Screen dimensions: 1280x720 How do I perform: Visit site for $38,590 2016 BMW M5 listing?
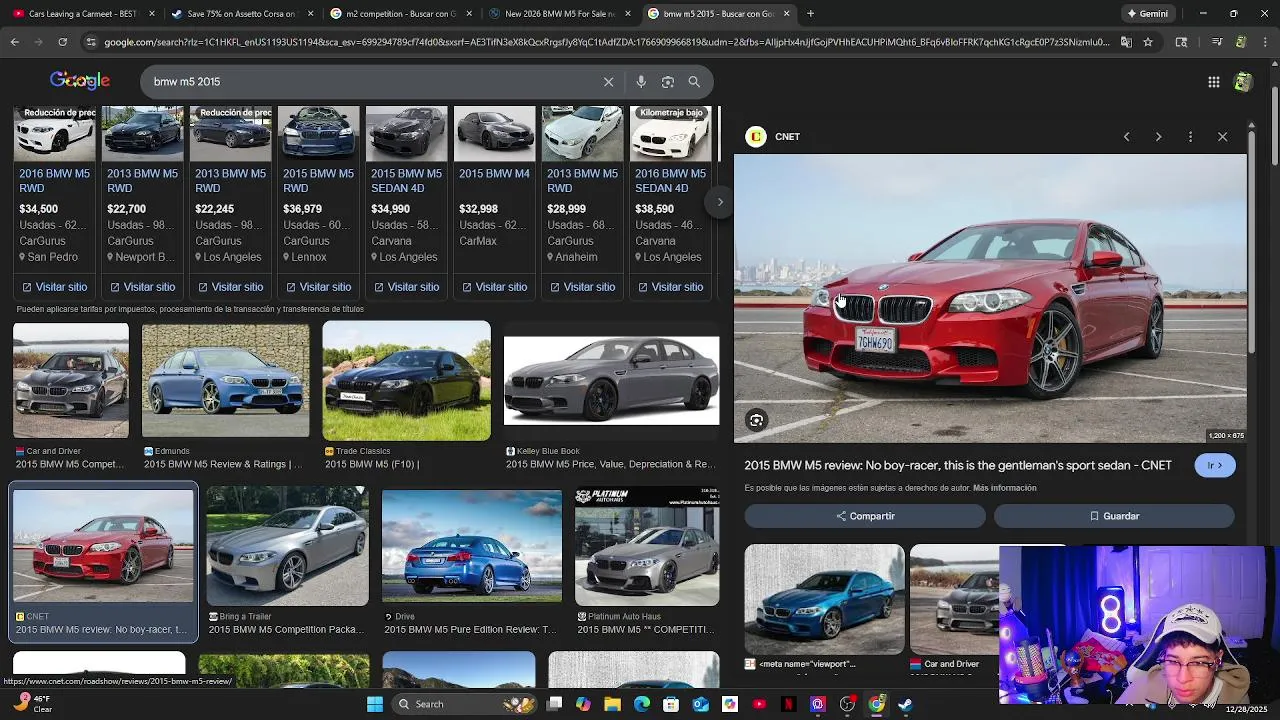tap(671, 287)
